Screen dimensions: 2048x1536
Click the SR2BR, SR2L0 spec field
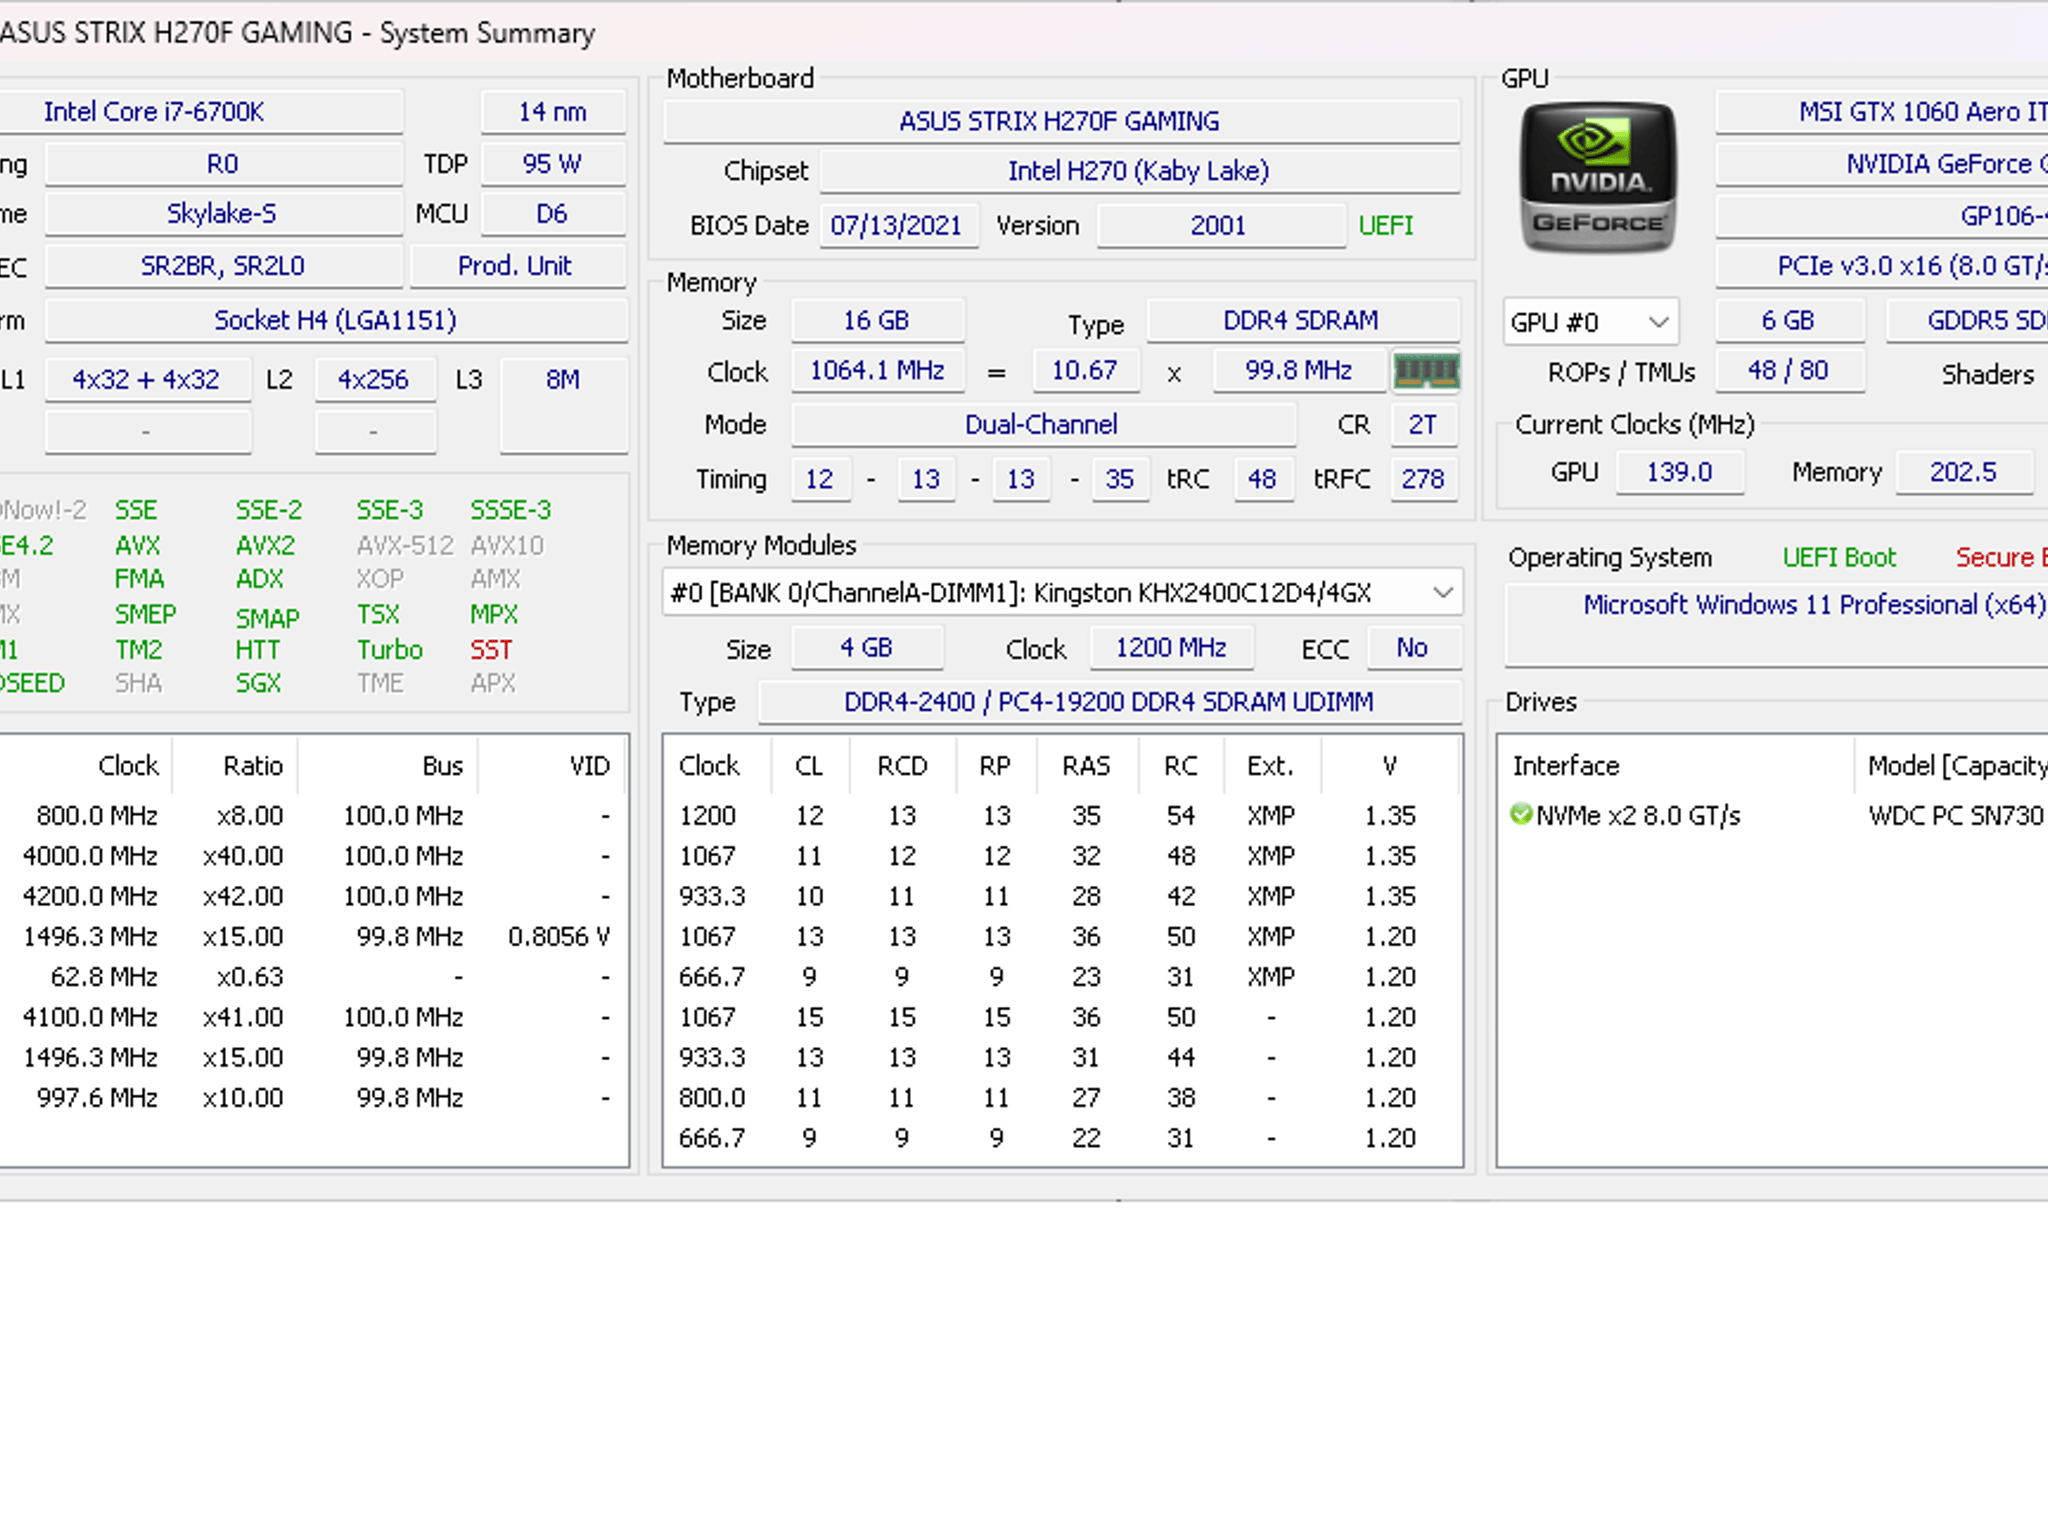[223, 266]
